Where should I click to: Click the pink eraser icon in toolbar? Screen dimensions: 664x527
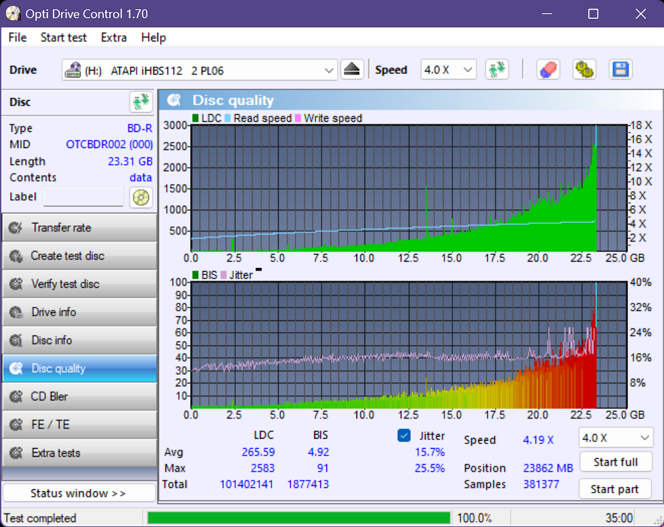coord(548,69)
